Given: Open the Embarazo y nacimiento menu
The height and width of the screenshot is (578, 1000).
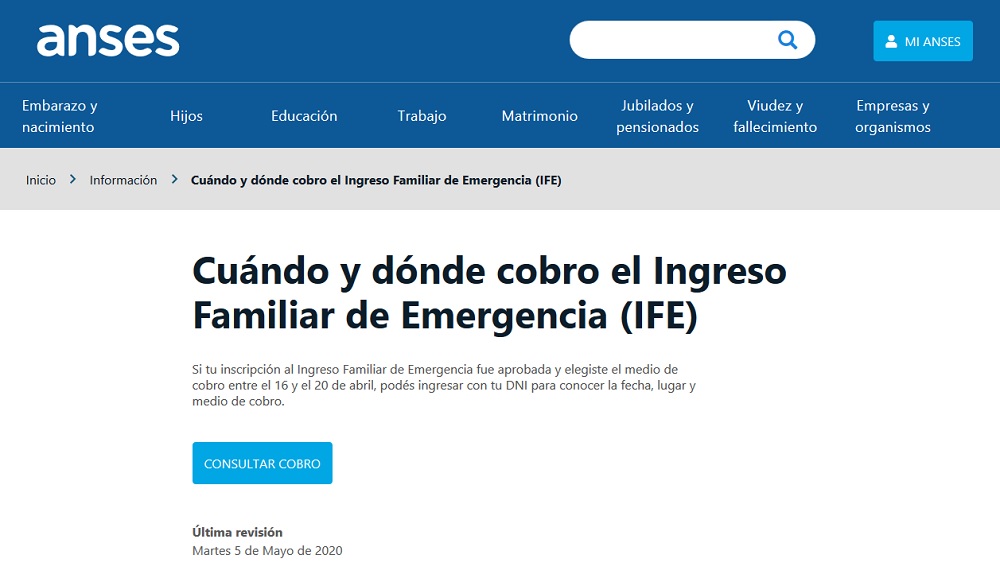Looking at the screenshot, I should 59,116.
